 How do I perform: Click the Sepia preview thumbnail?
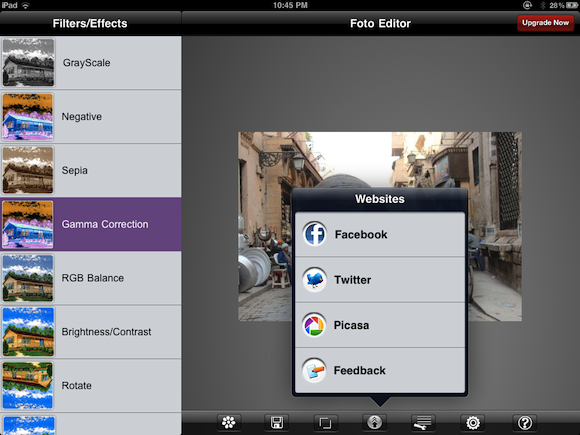[28, 170]
